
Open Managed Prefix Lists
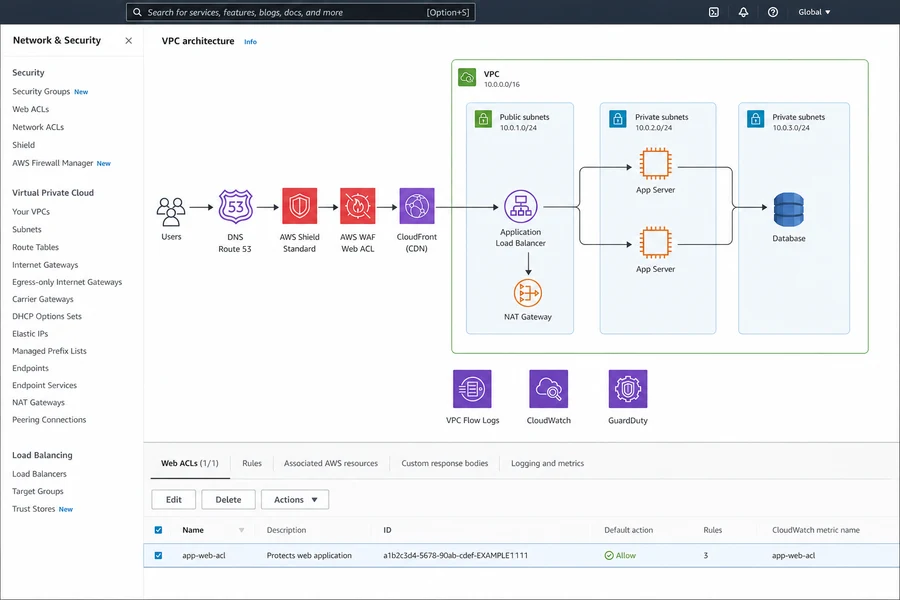[x=49, y=351]
